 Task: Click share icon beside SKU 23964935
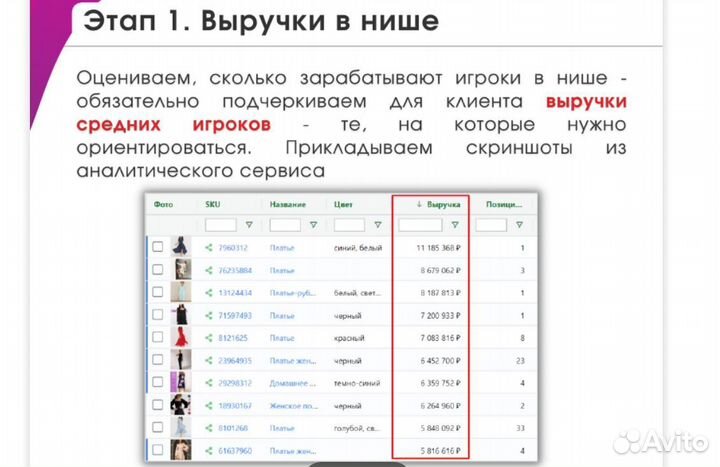point(208,360)
